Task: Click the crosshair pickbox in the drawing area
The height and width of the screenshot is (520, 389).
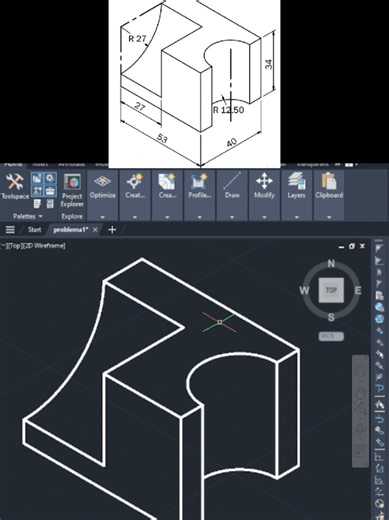Action: pos(220,322)
